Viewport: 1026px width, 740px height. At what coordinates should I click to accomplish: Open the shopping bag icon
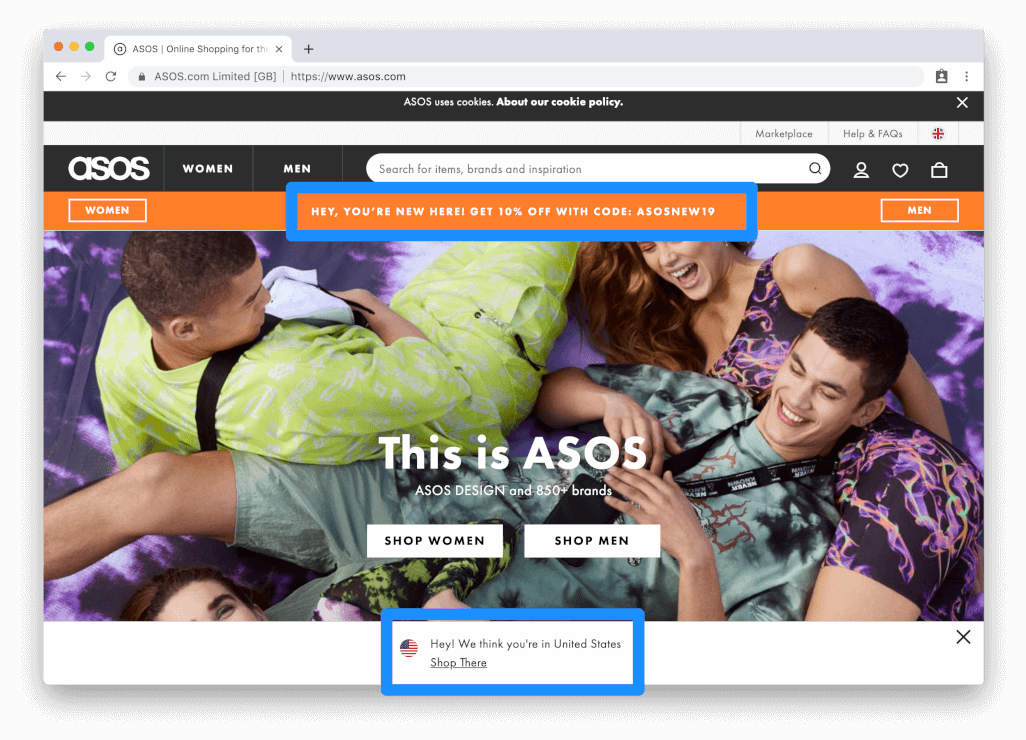click(x=939, y=170)
